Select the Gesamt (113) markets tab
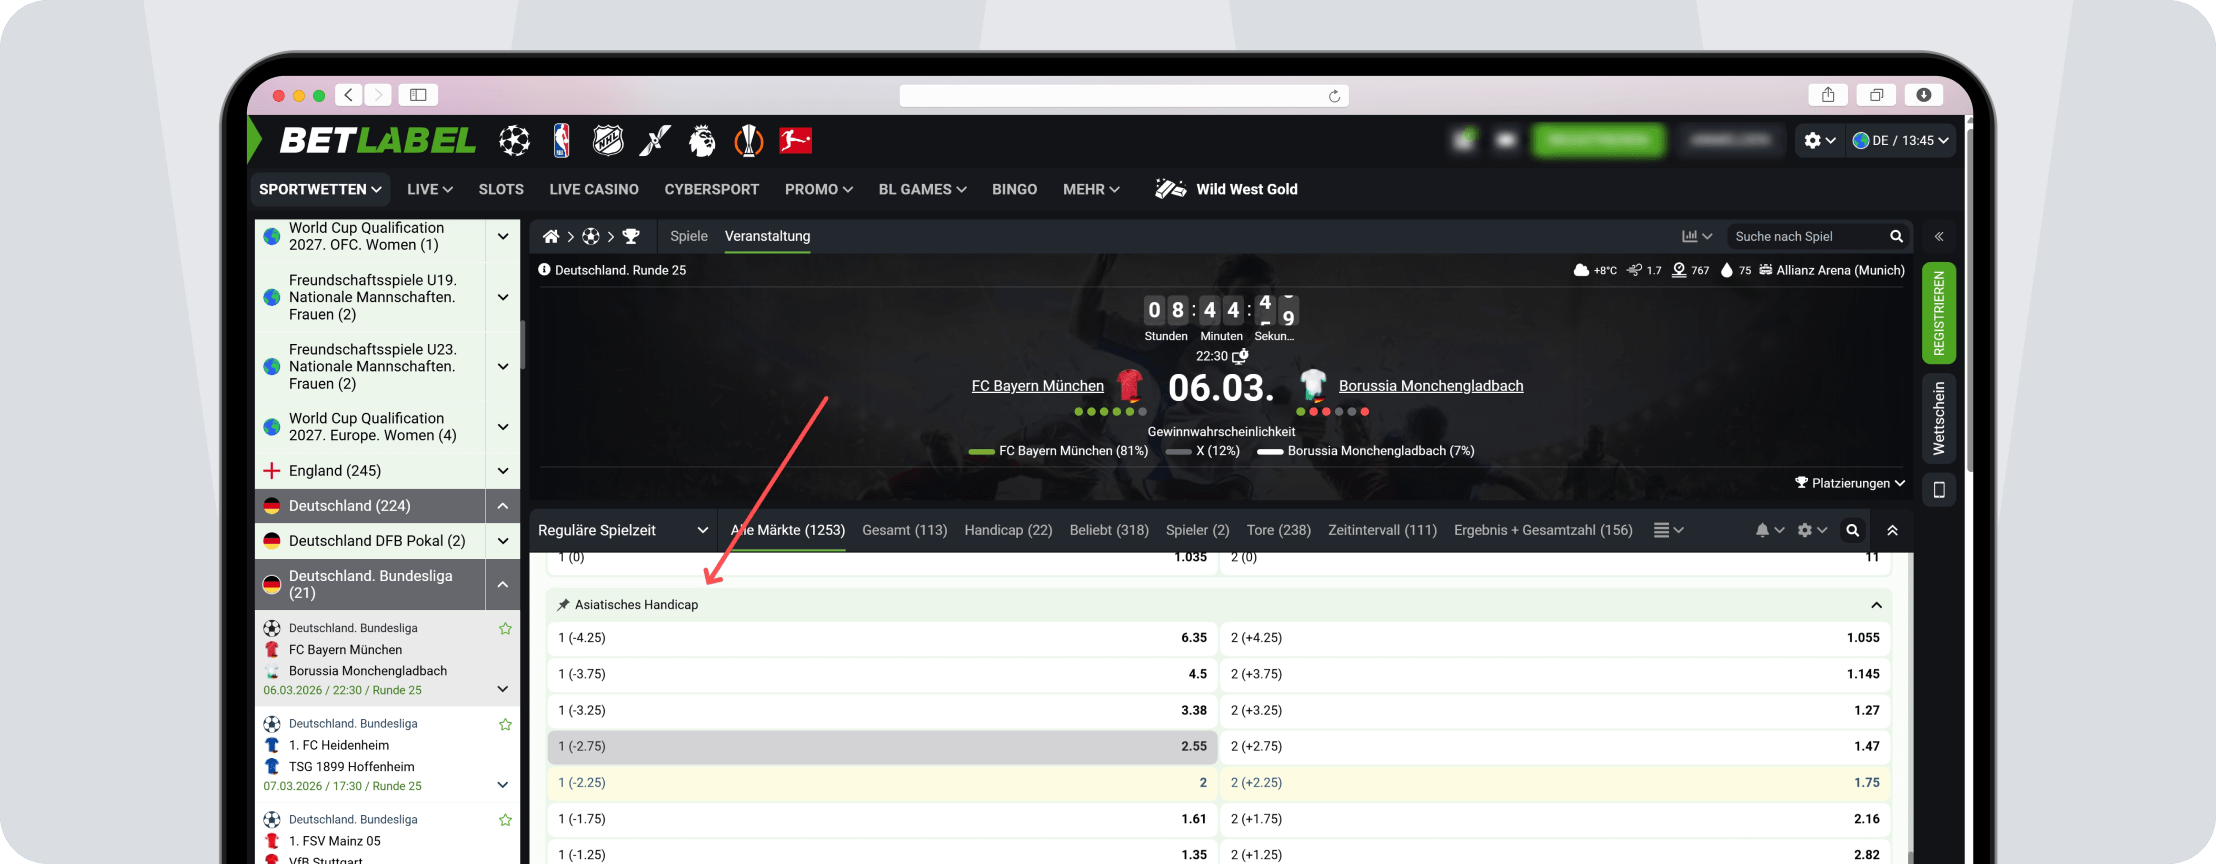This screenshot has width=2216, height=864. point(904,530)
